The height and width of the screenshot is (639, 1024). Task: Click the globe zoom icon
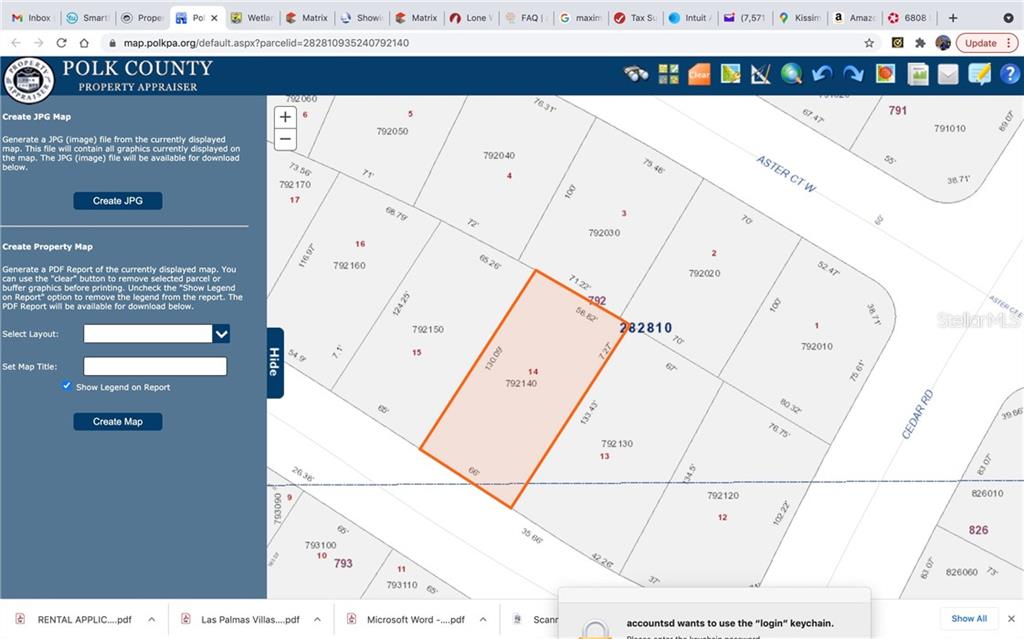pos(792,74)
